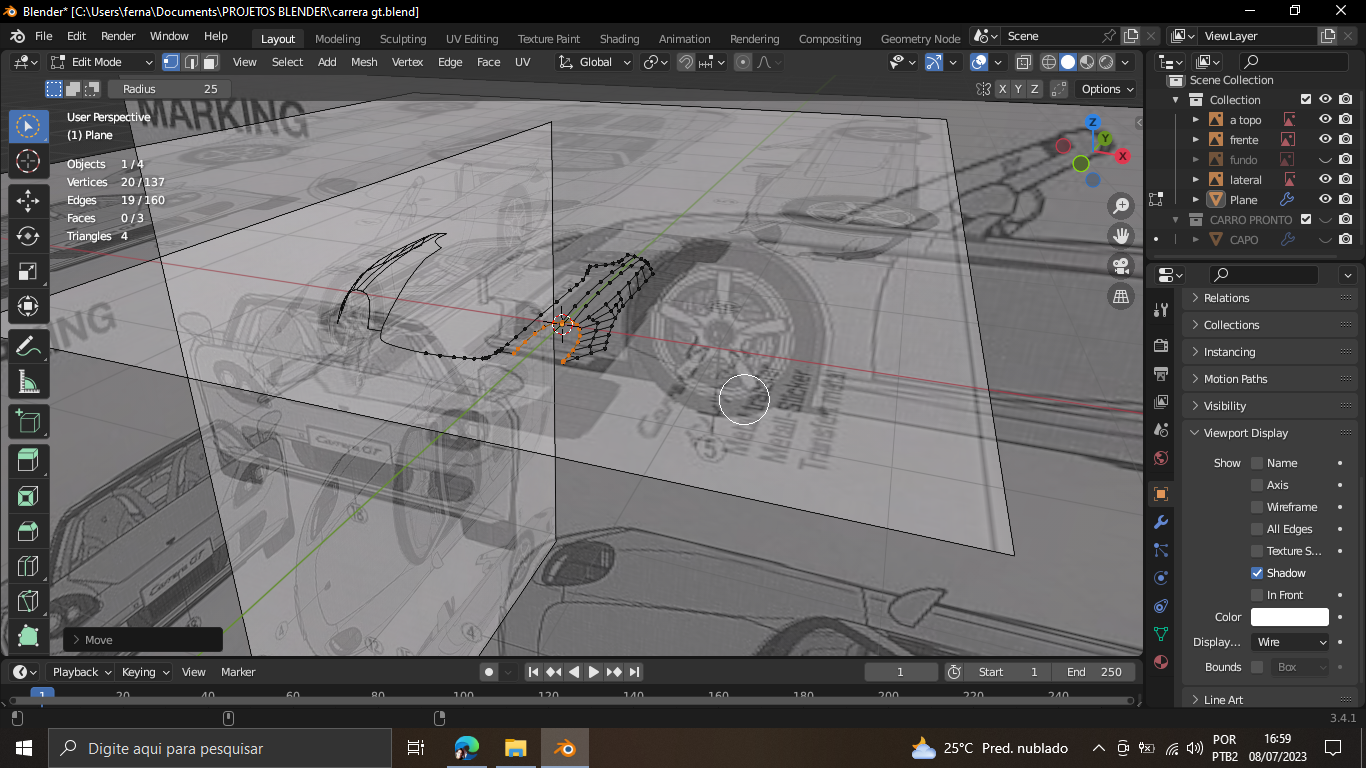Choose the Scale tool
The width and height of the screenshot is (1366, 768).
coord(28,272)
